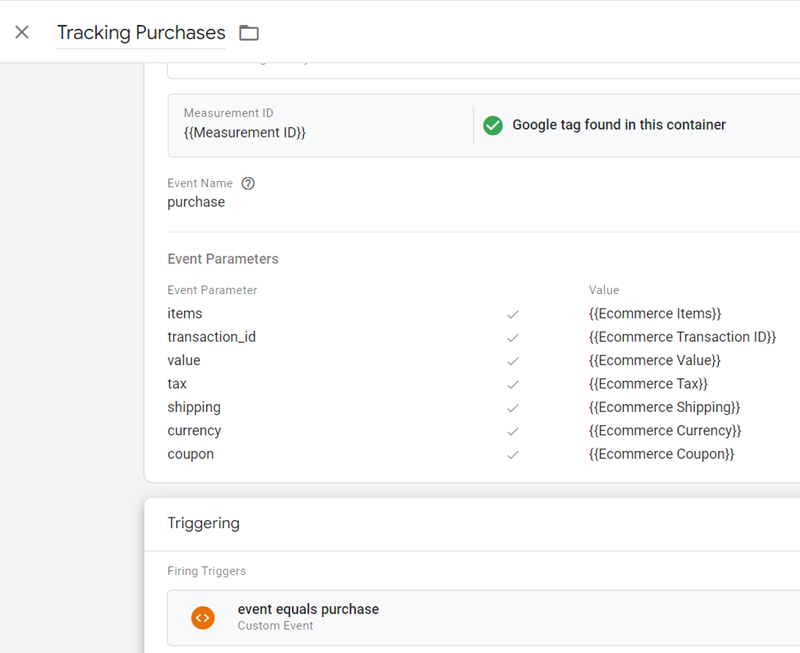
Task: Click the folder icon beside Tracking Purchases
Action: point(248,32)
